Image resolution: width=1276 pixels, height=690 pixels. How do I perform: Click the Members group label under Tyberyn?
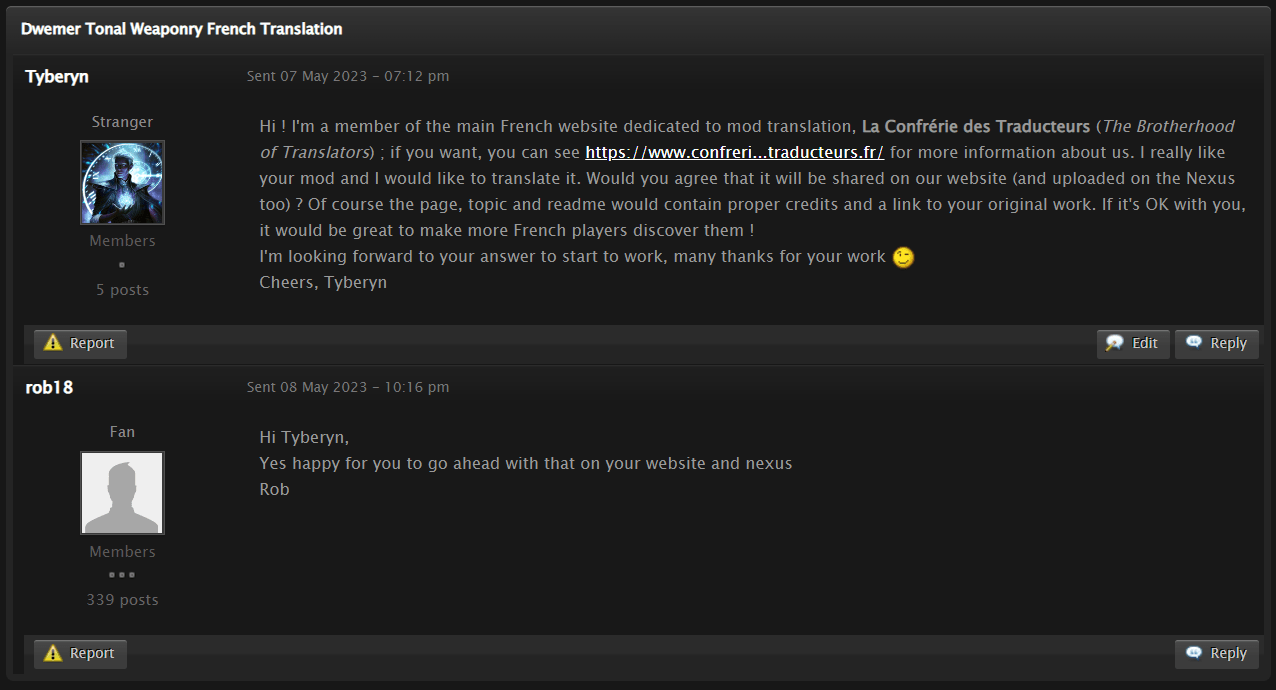pyautogui.click(x=122, y=241)
